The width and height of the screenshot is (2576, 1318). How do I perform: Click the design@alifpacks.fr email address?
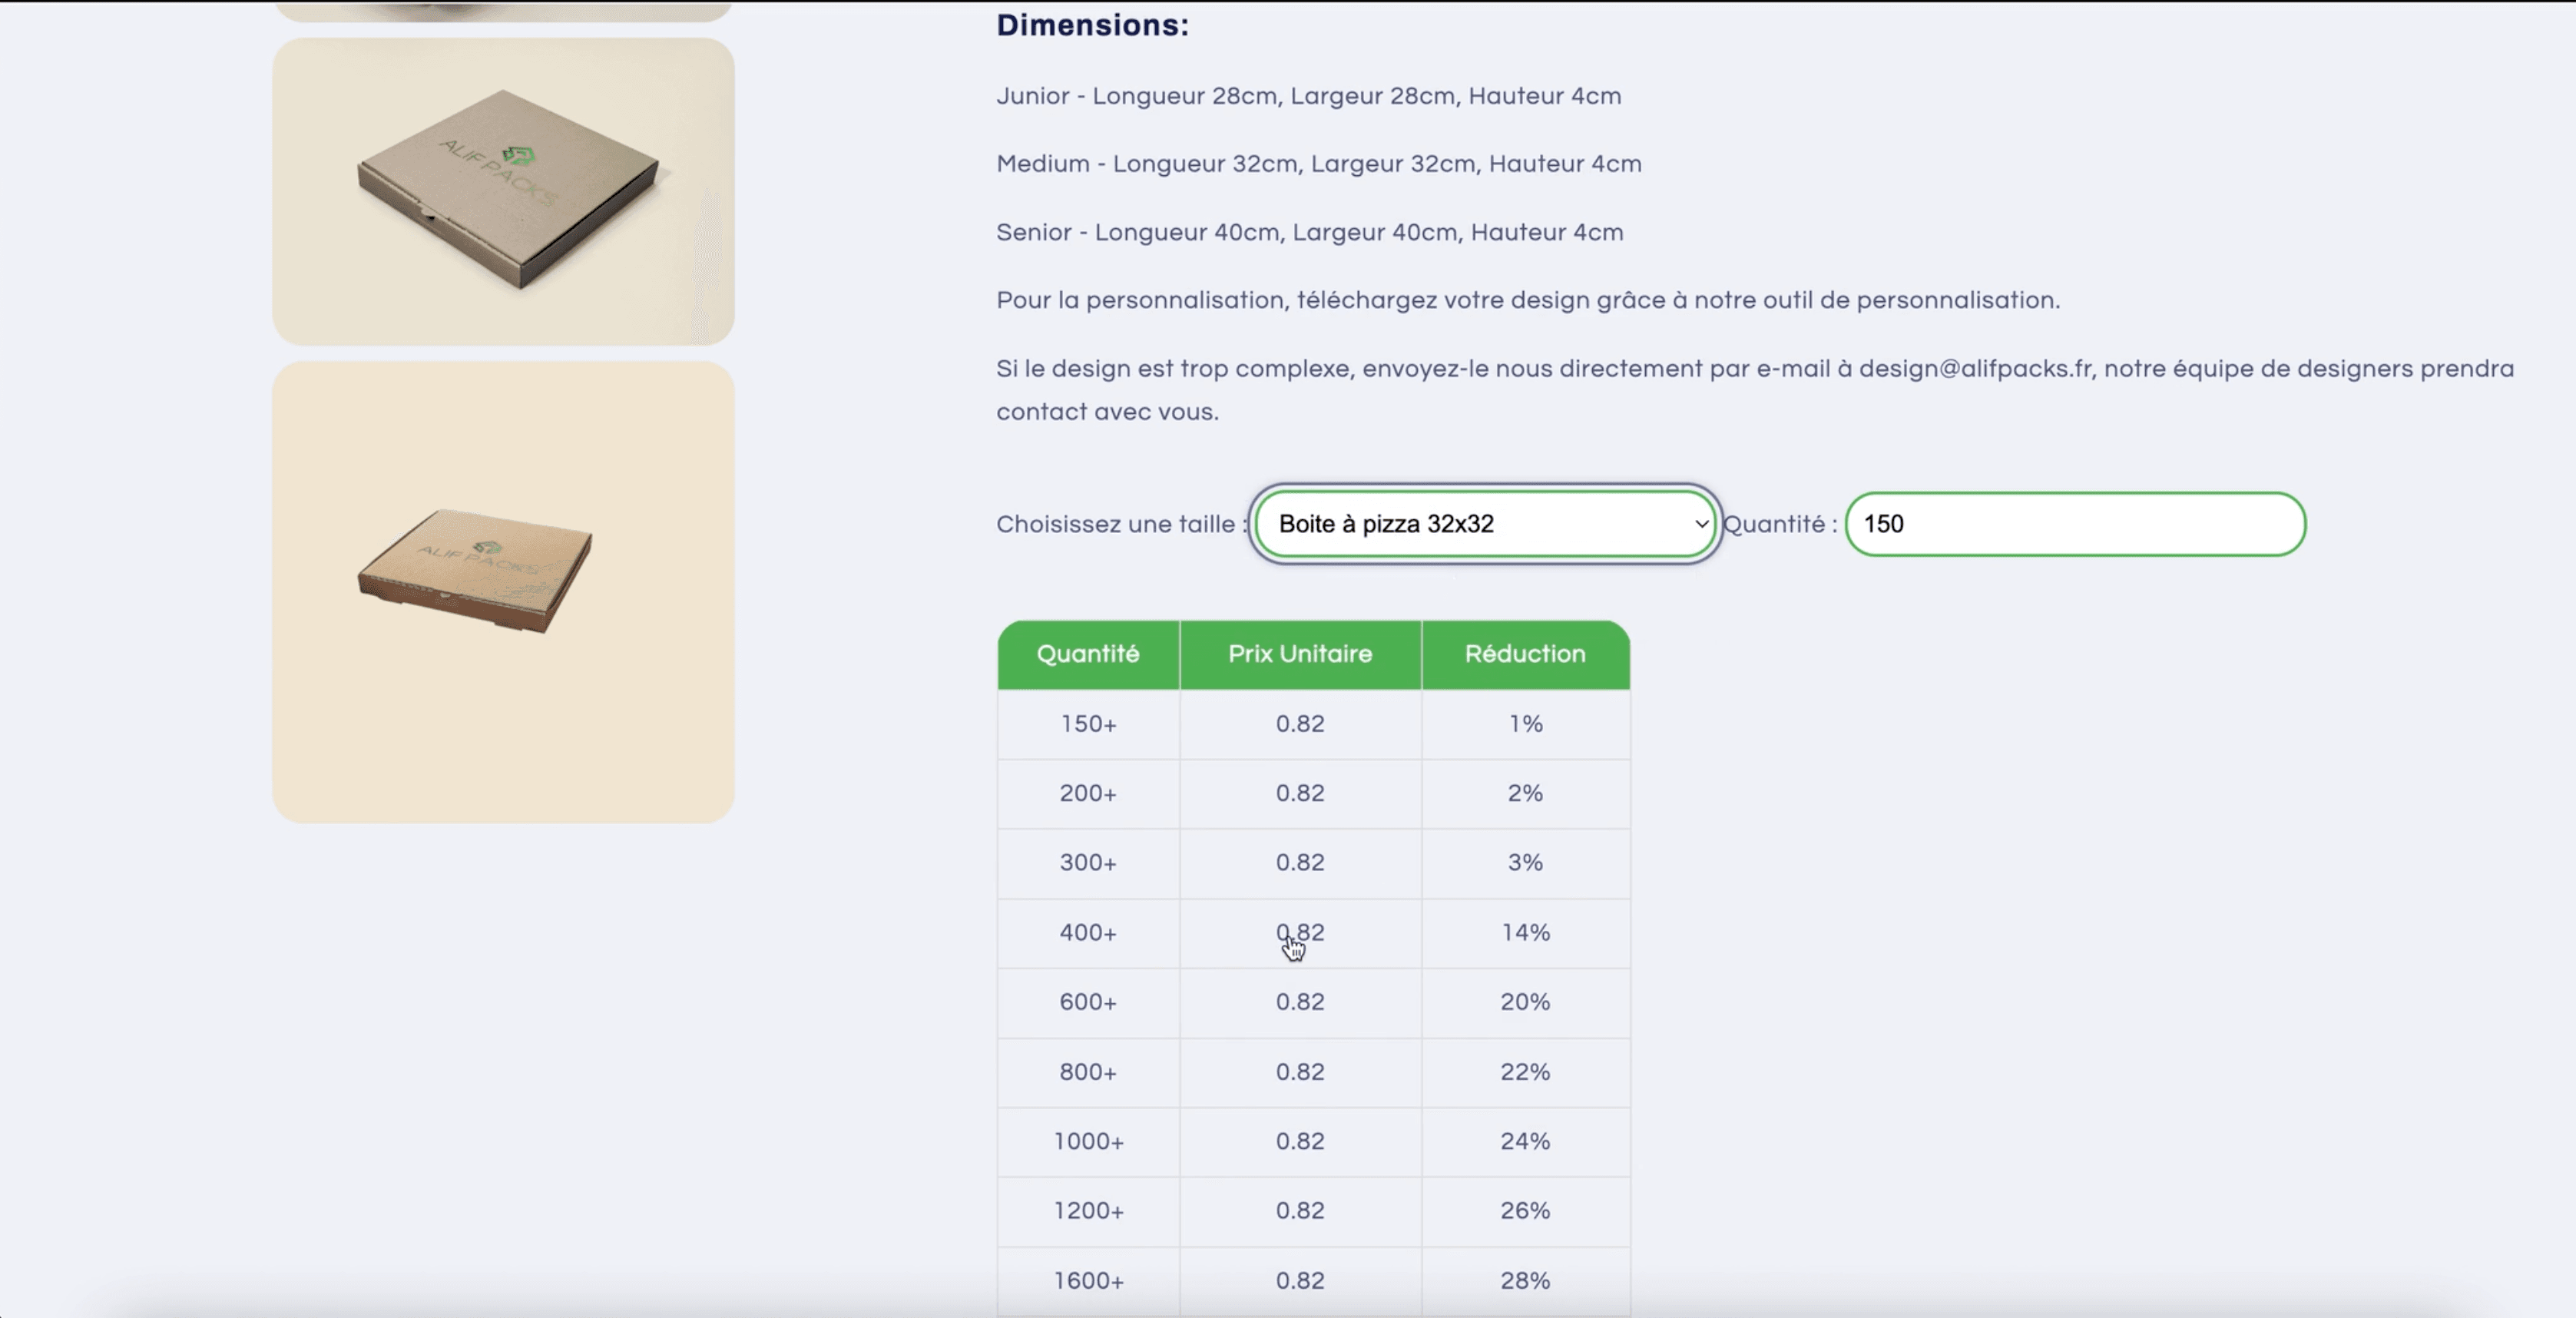[x=1976, y=369]
